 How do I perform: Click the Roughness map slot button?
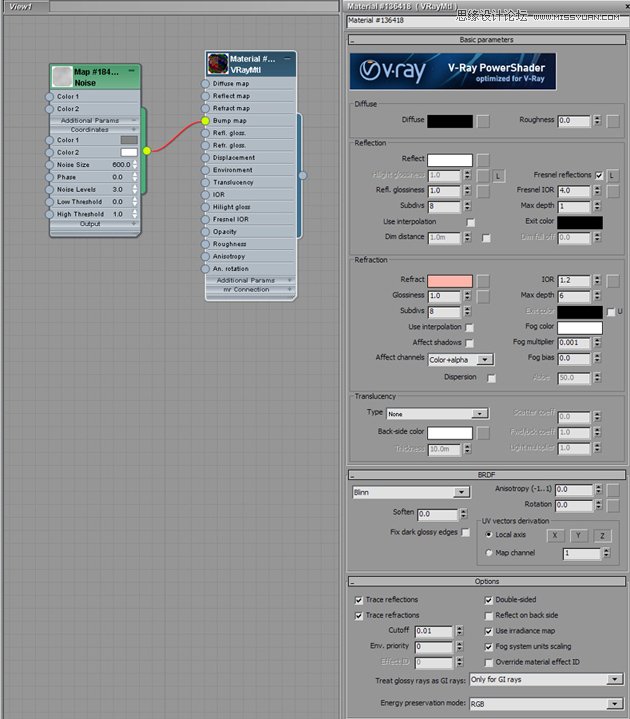click(613, 121)
